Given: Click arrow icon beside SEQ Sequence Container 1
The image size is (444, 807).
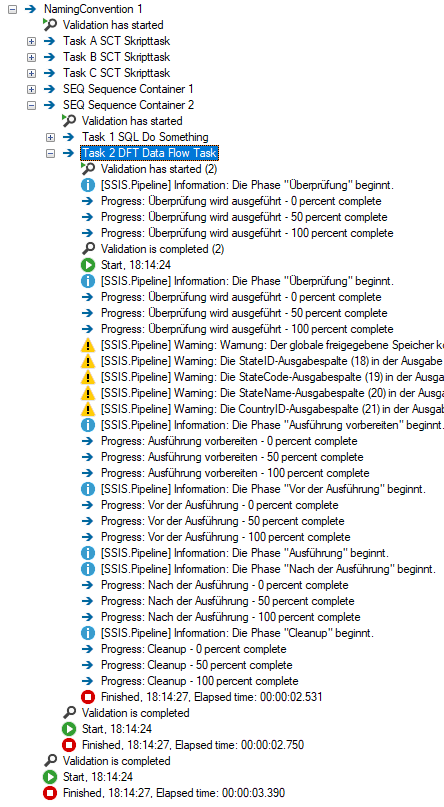Looking at the screenshot, I should pos(49,89).
